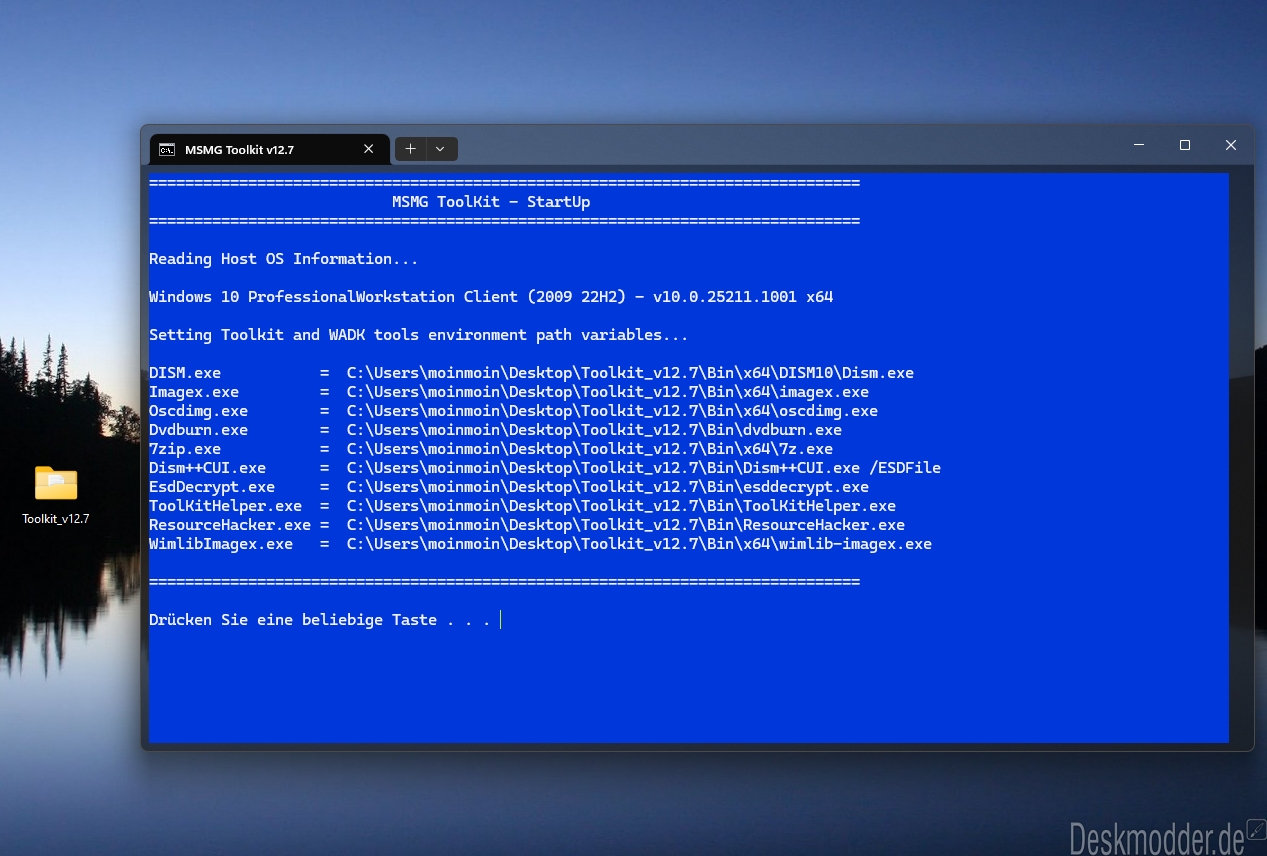Click the 7zip.exe path line
Viewport: 1267px width, 856px height.
(491, 449)
